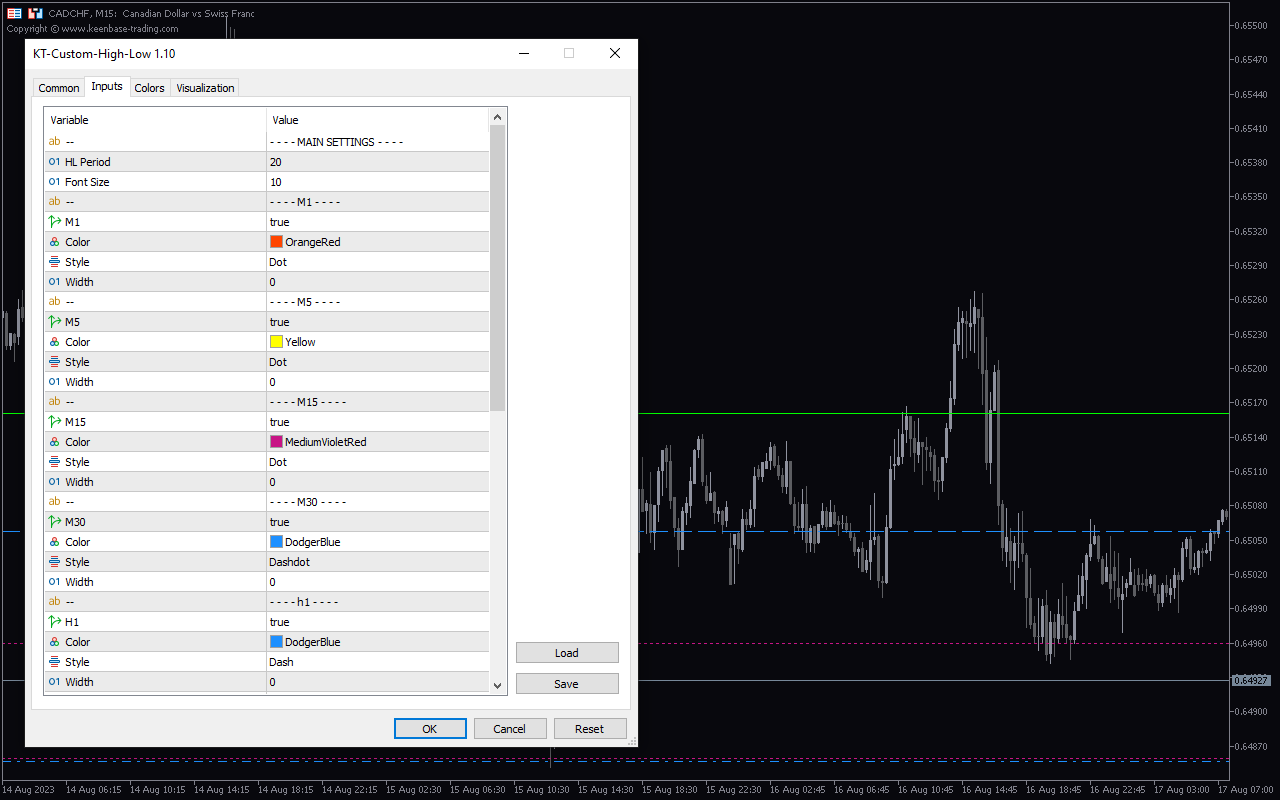Select the Yellow color swatch for M5
Viewport: 1280px width, 800px height.
pos(276,342)
